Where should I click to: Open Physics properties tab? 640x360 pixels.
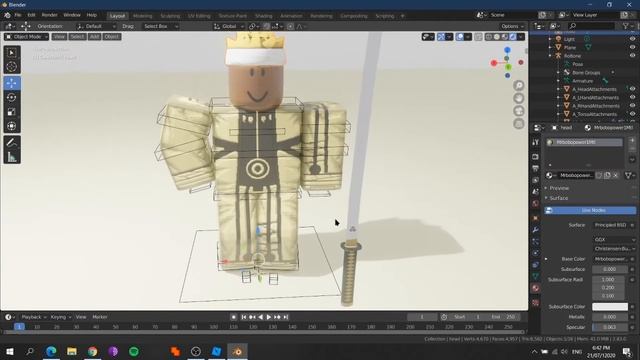536,253
